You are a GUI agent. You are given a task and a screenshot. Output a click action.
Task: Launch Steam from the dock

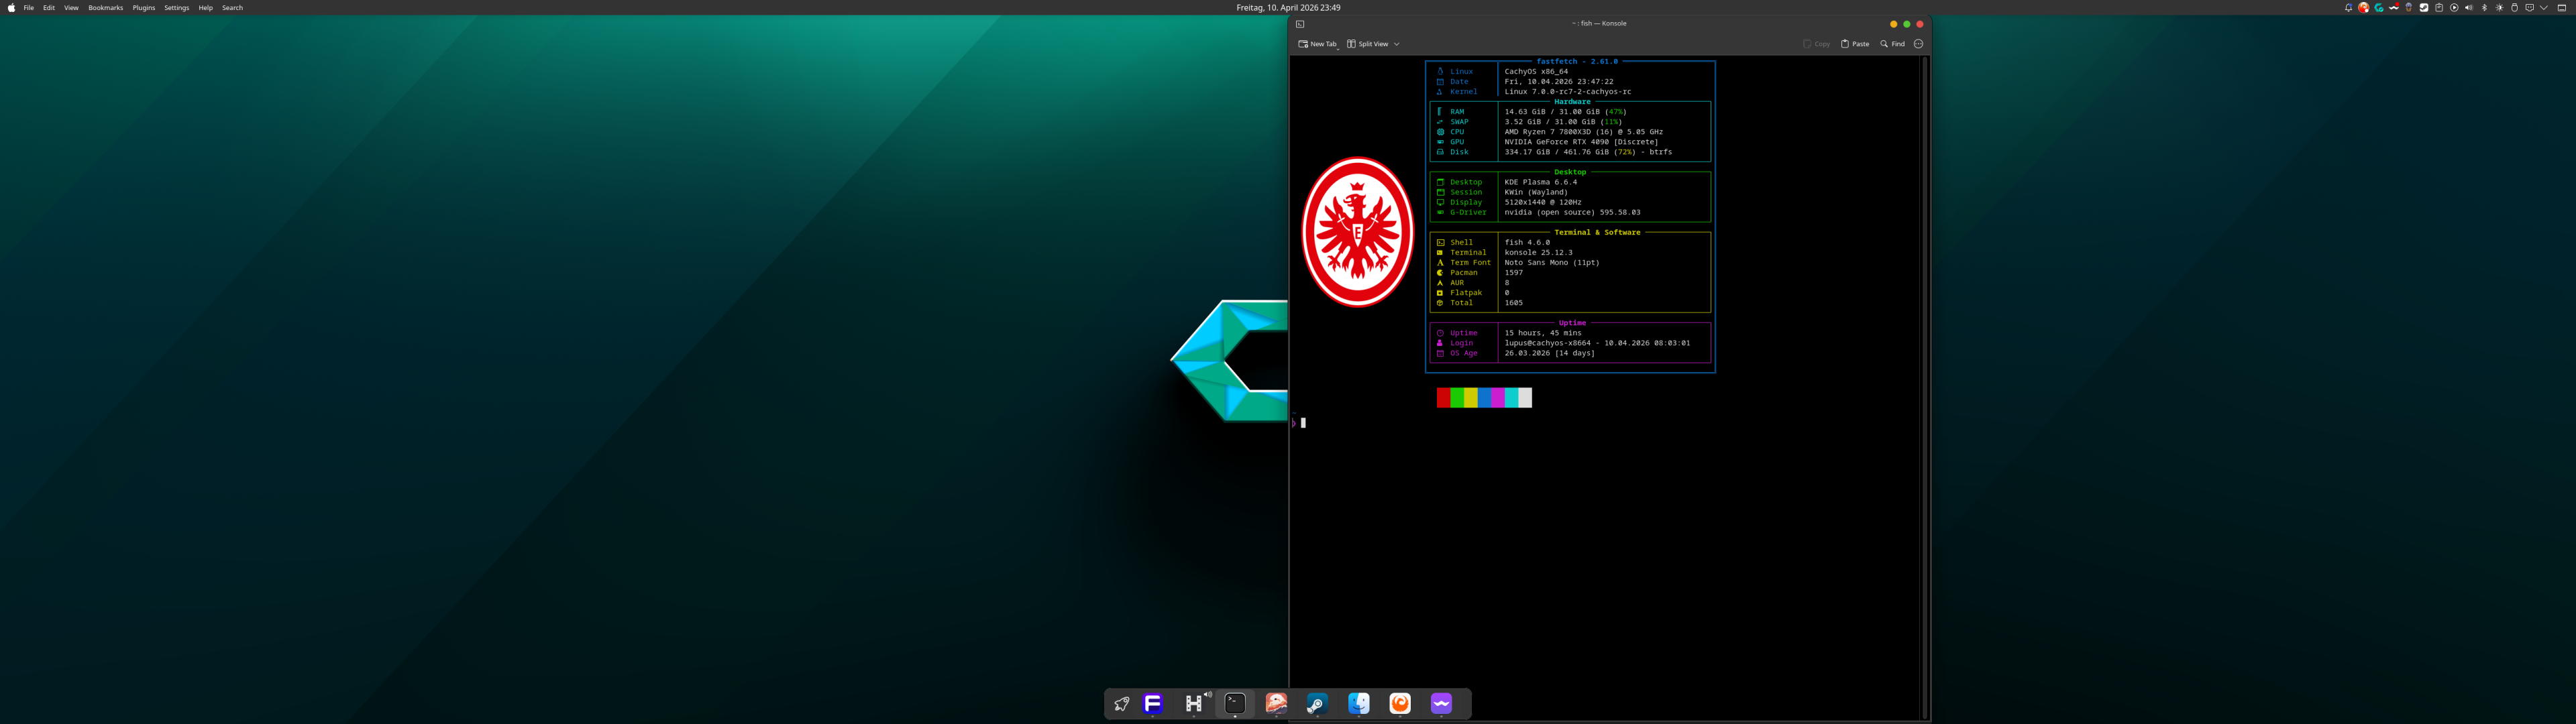tap(1317, 704)
